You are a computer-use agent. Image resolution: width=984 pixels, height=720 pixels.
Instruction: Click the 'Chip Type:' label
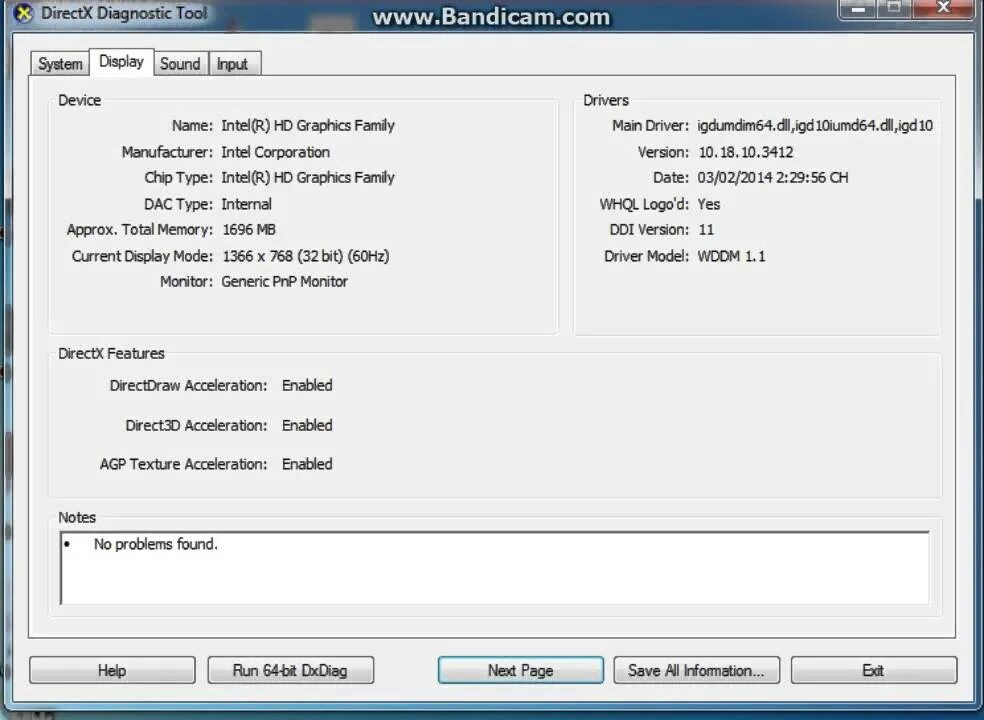179,178
